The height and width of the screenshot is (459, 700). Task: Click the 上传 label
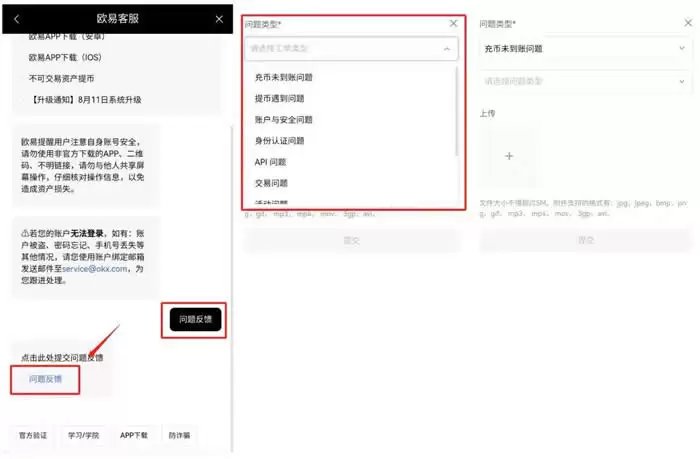click(x=487, y=113)
